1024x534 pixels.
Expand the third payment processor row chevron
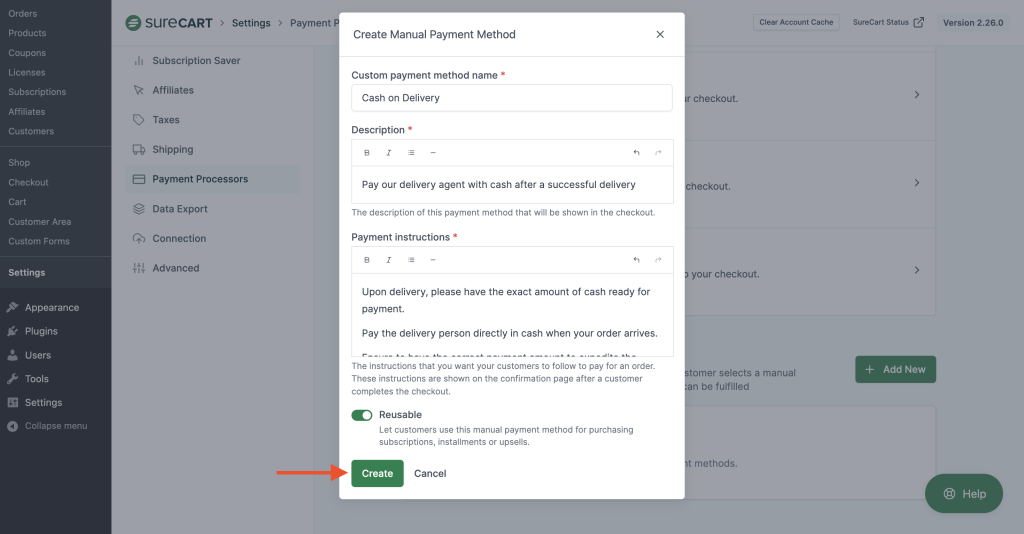[x=917, y=270]
